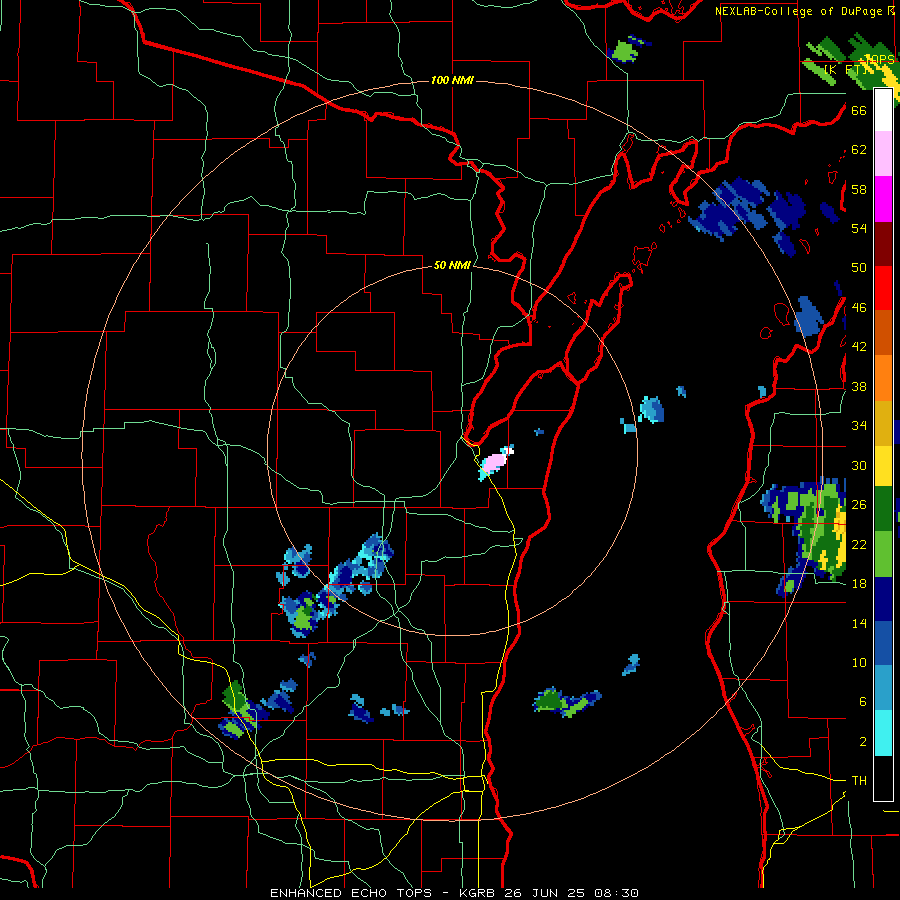Pick the bright yellow legend swatch
This screenshot has width=900, height=900.
883,466
